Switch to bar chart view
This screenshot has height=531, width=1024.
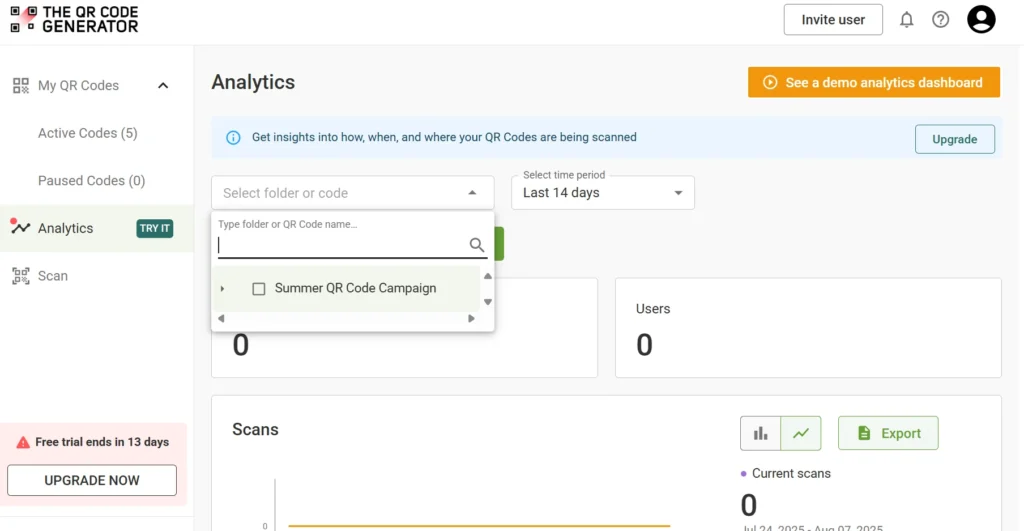click(760, 433)
